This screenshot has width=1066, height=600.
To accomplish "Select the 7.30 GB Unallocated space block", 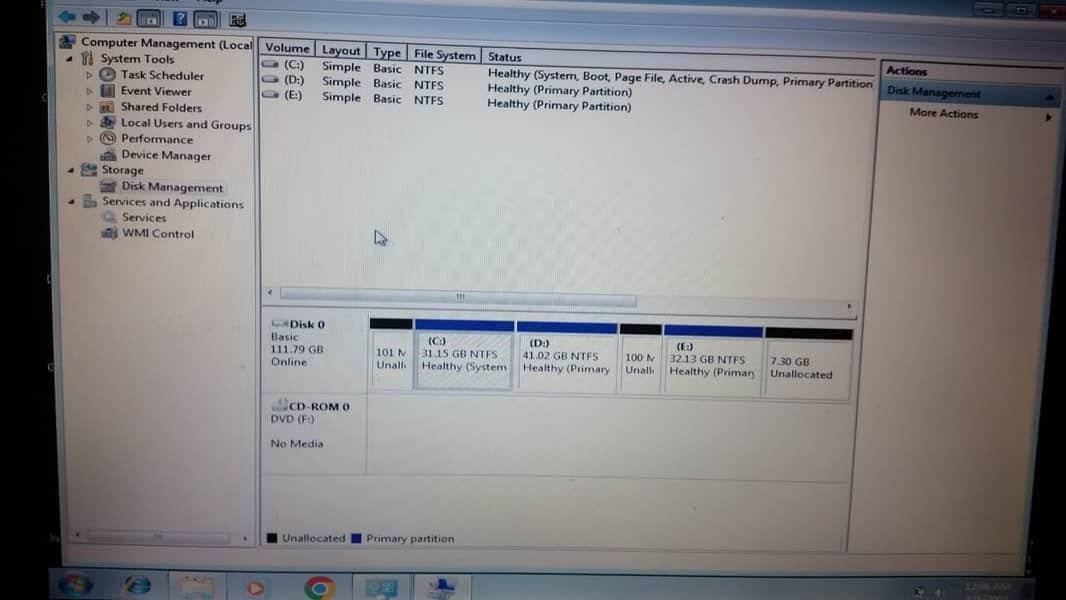I will click(806, 367).
